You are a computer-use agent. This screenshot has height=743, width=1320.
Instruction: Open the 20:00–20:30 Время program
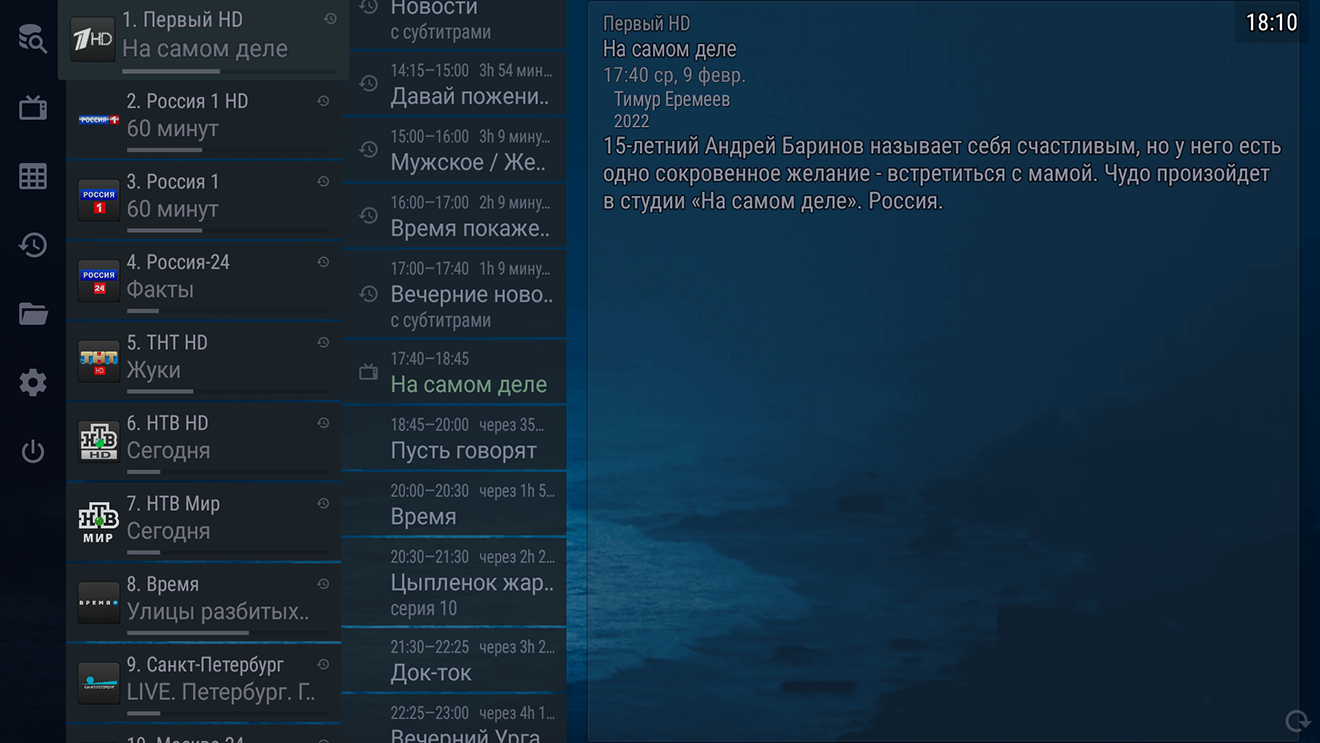(454, 504)
